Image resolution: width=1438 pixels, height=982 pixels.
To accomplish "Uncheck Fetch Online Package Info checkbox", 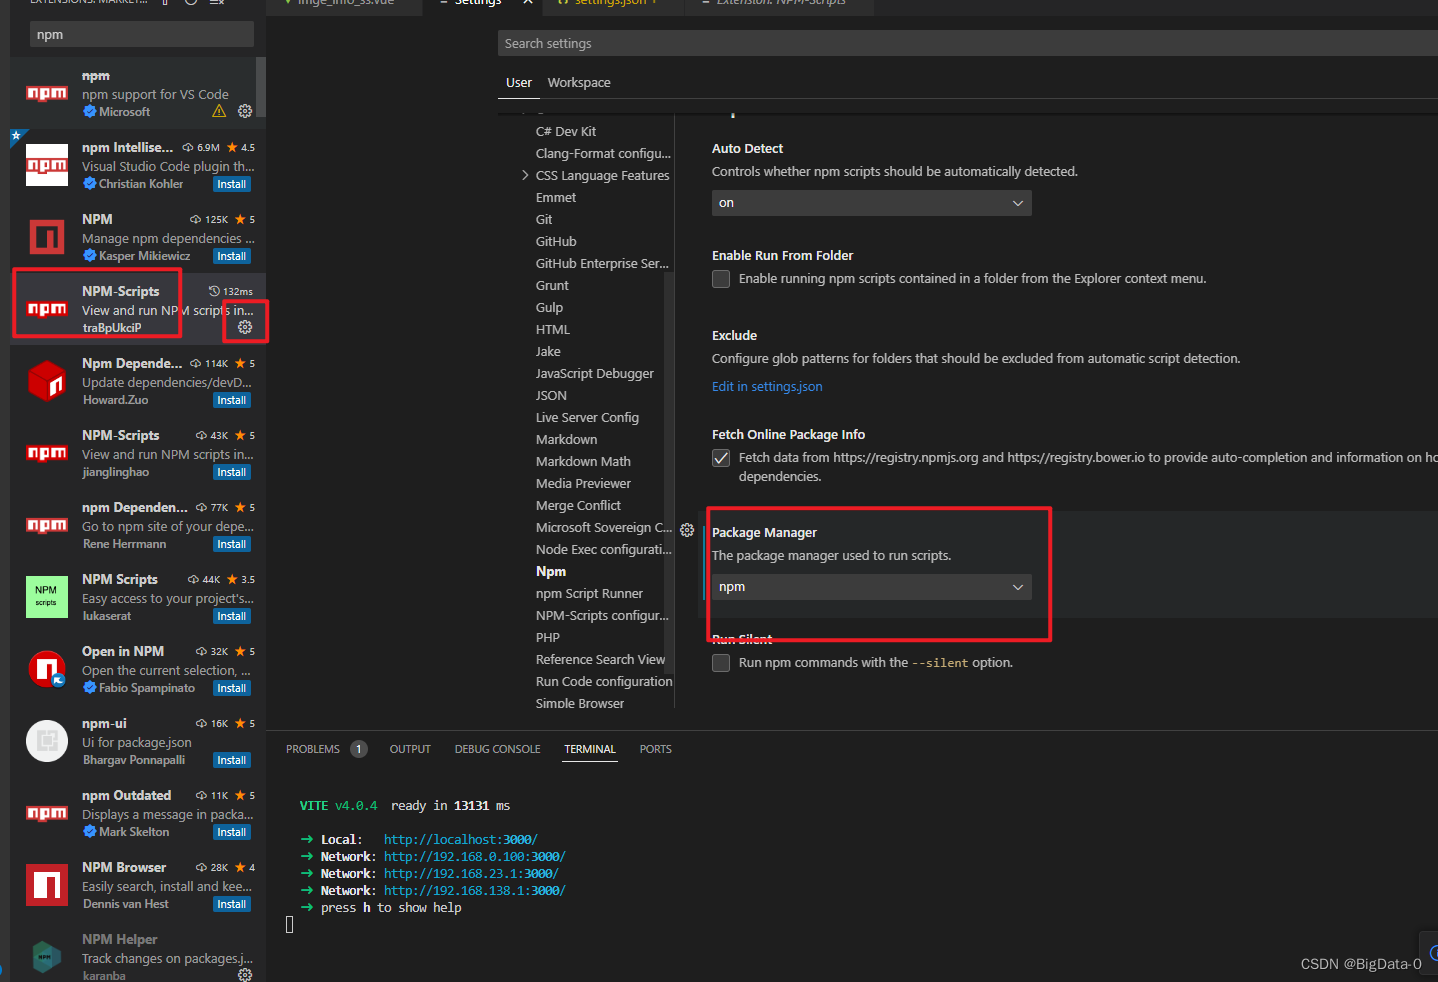I will (x=721, y=458).
